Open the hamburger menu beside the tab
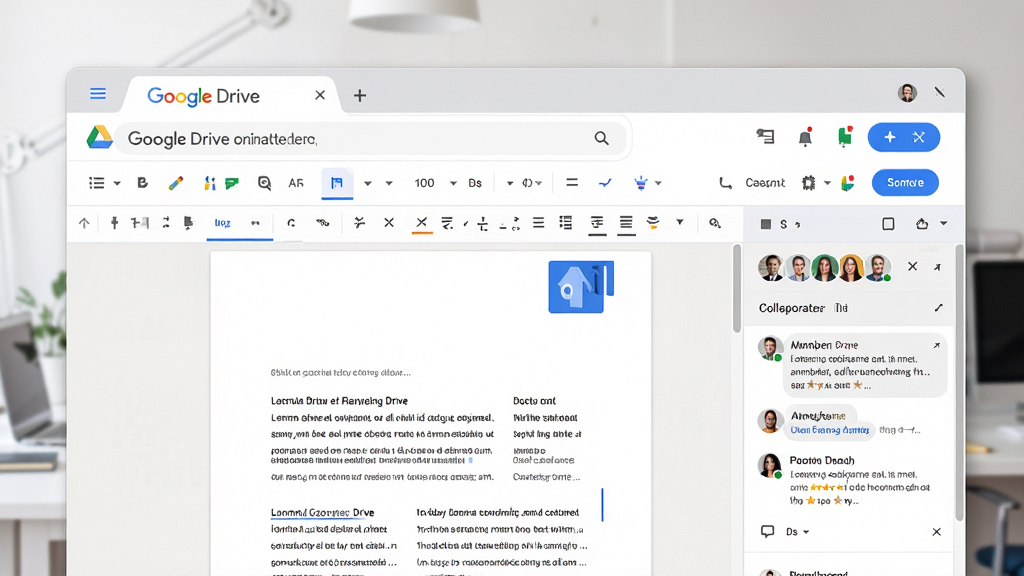1024x576 pixels. 98,94
